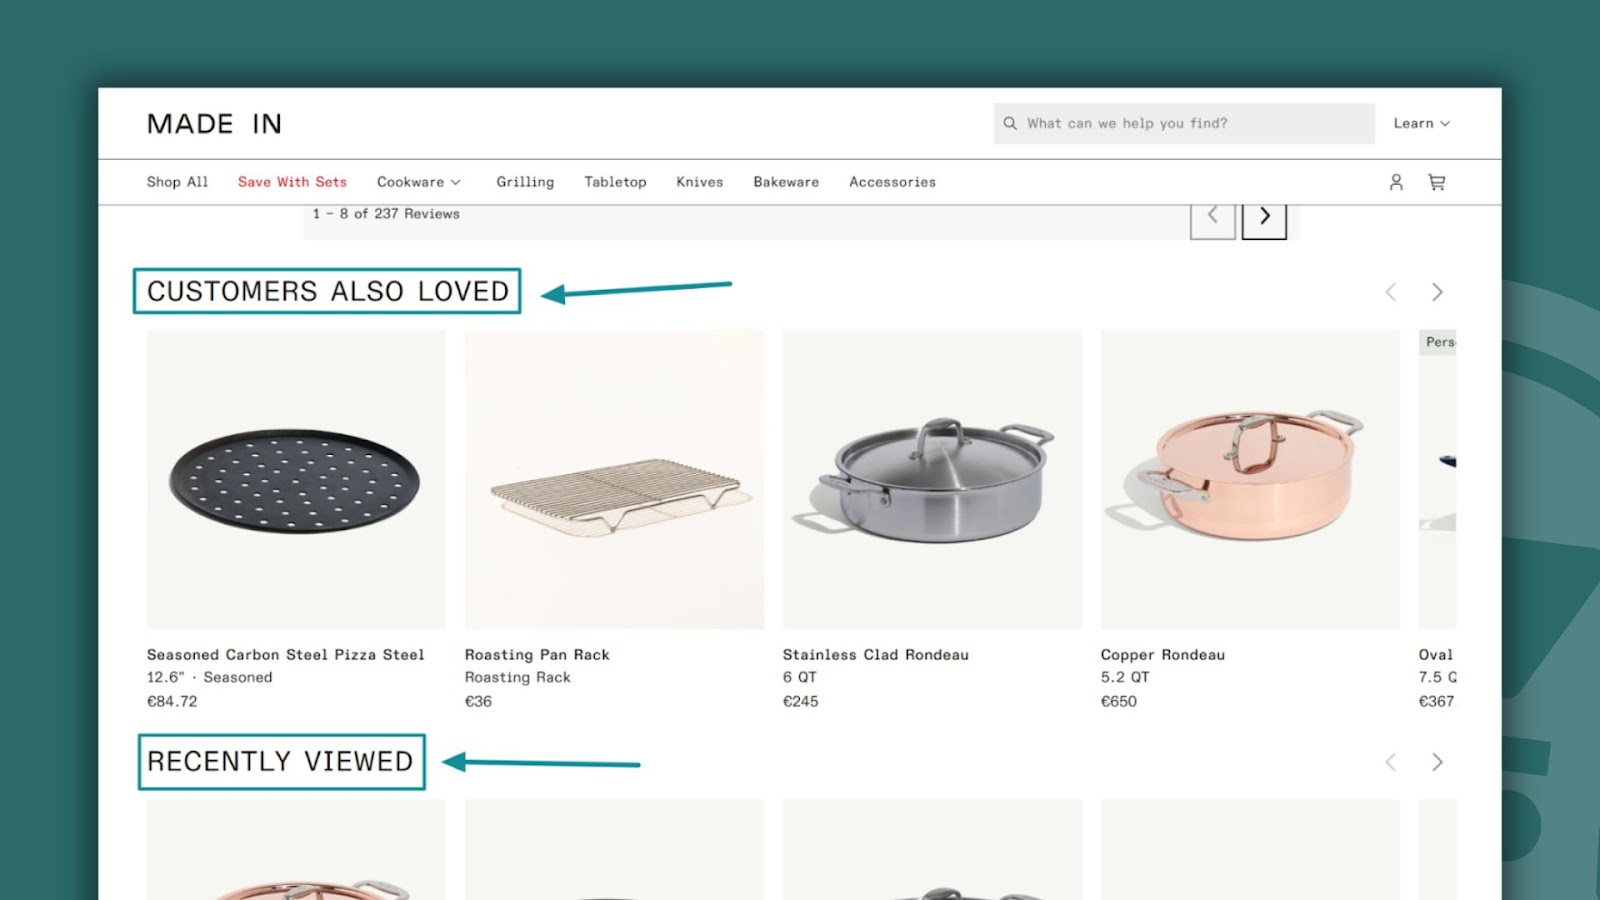1600x900 pixels.
Task: Go to previous reviews page arrow
Action: (1212, 217)
